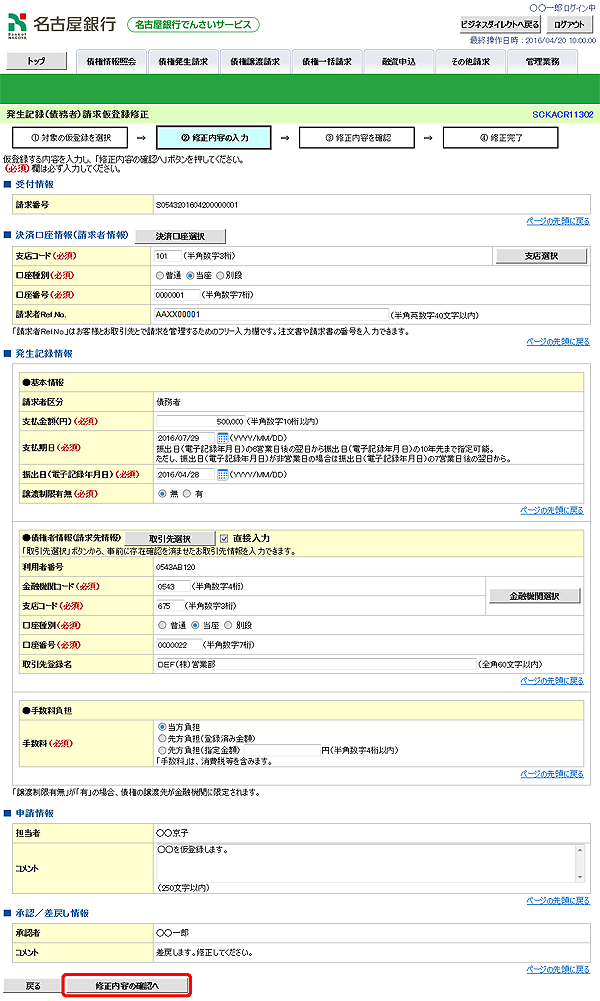Click ページの先頭に戻る under 債権者情報
The image size is (600, 1001).
point(552,681)
